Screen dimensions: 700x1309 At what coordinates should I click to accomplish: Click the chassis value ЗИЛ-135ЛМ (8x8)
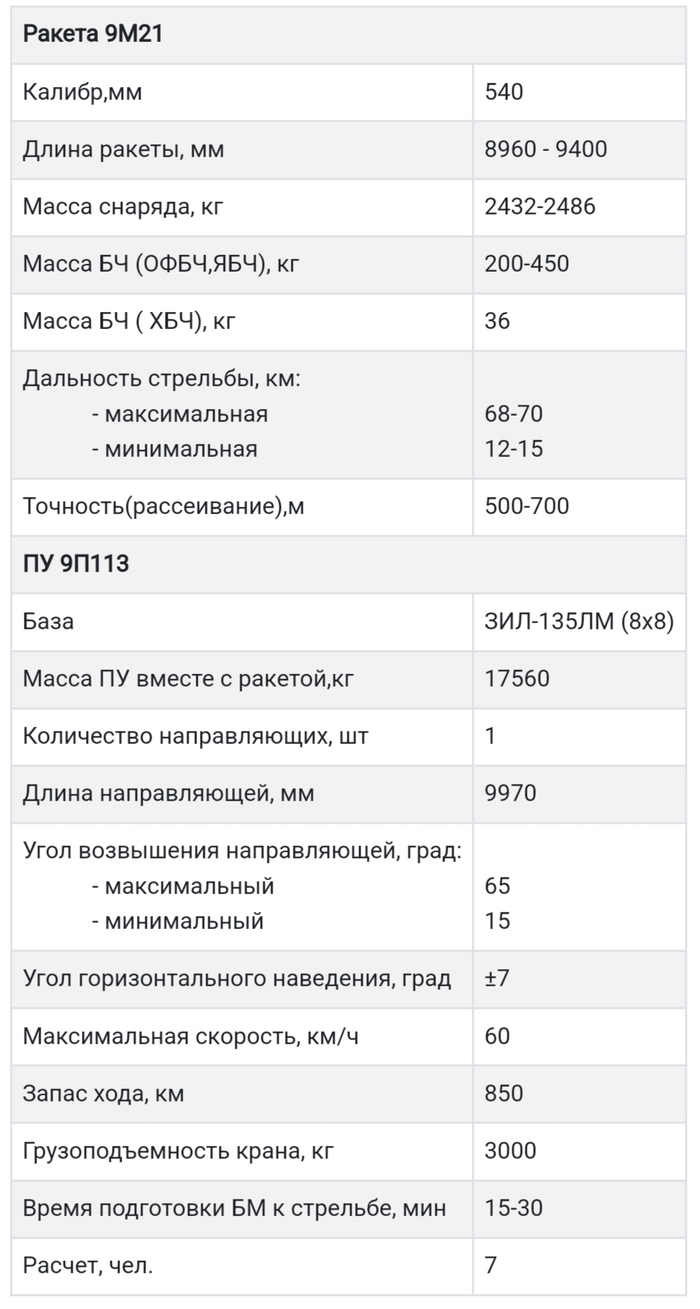pyautogui.click(x=579, y=621)
